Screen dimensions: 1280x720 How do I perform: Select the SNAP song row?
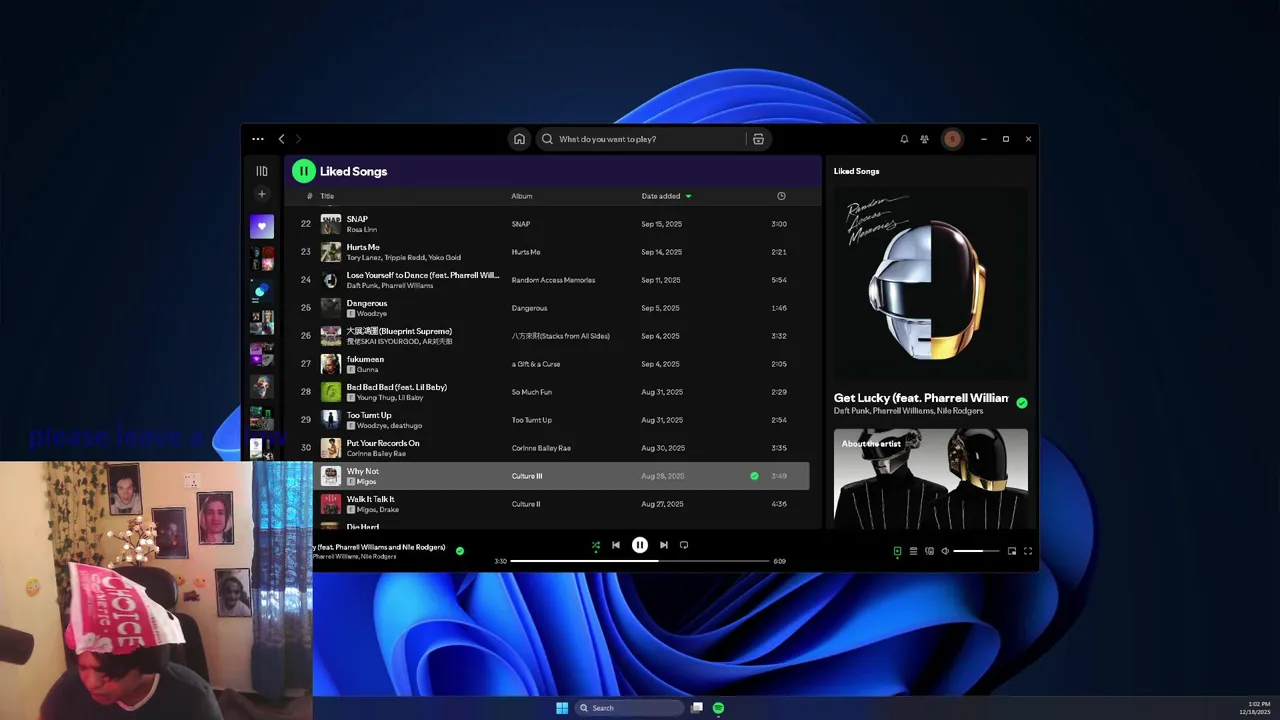547,224
